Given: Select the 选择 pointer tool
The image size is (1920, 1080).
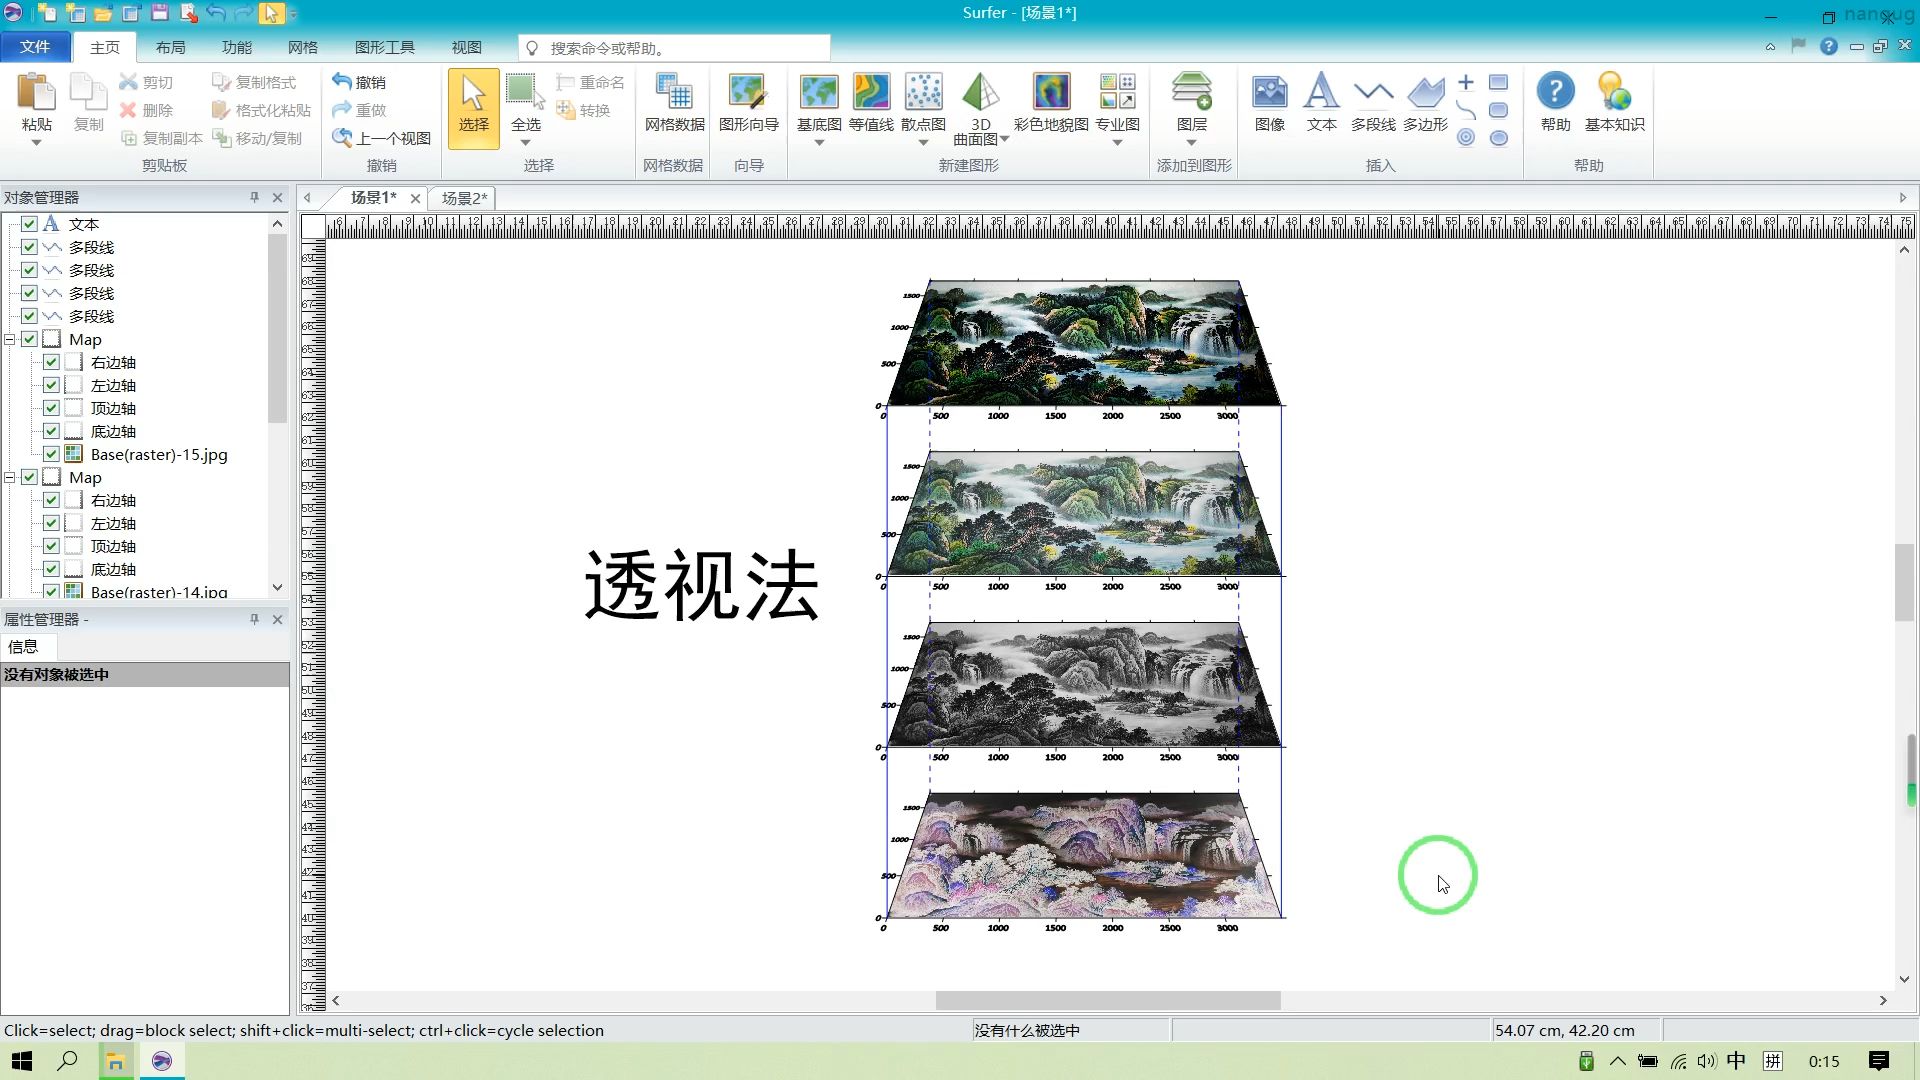Looking at the screenshot, I should point(473,108).
